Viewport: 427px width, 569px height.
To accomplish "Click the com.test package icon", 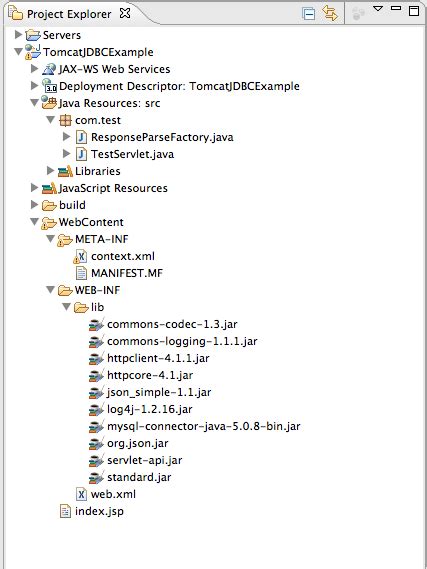I will coord(65,120).
